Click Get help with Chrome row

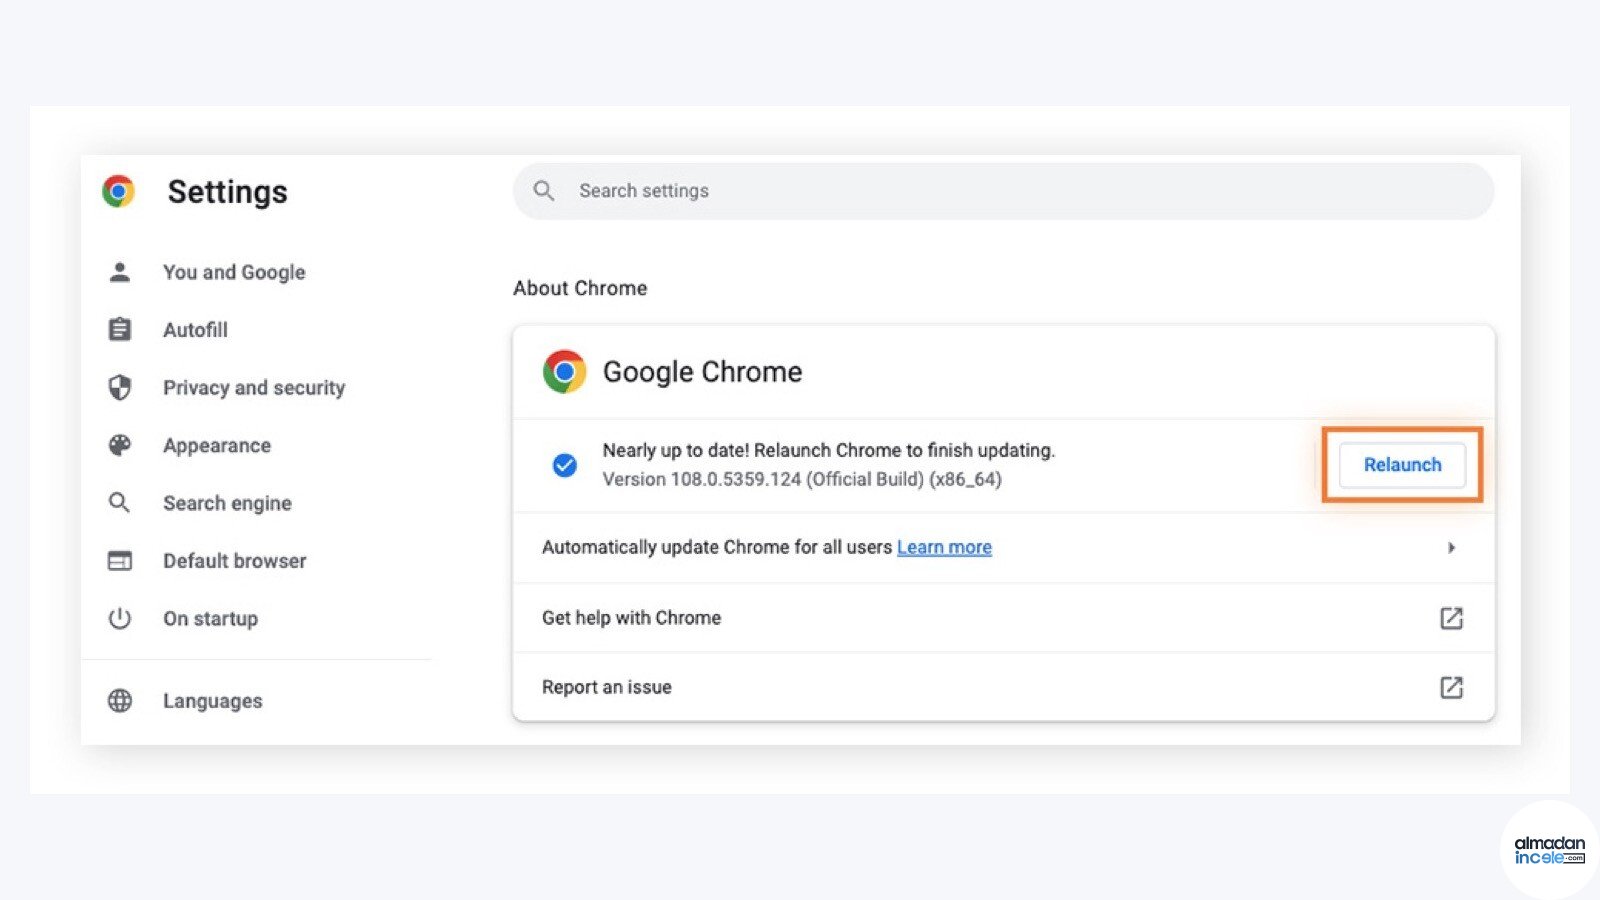coord(1003,618)
